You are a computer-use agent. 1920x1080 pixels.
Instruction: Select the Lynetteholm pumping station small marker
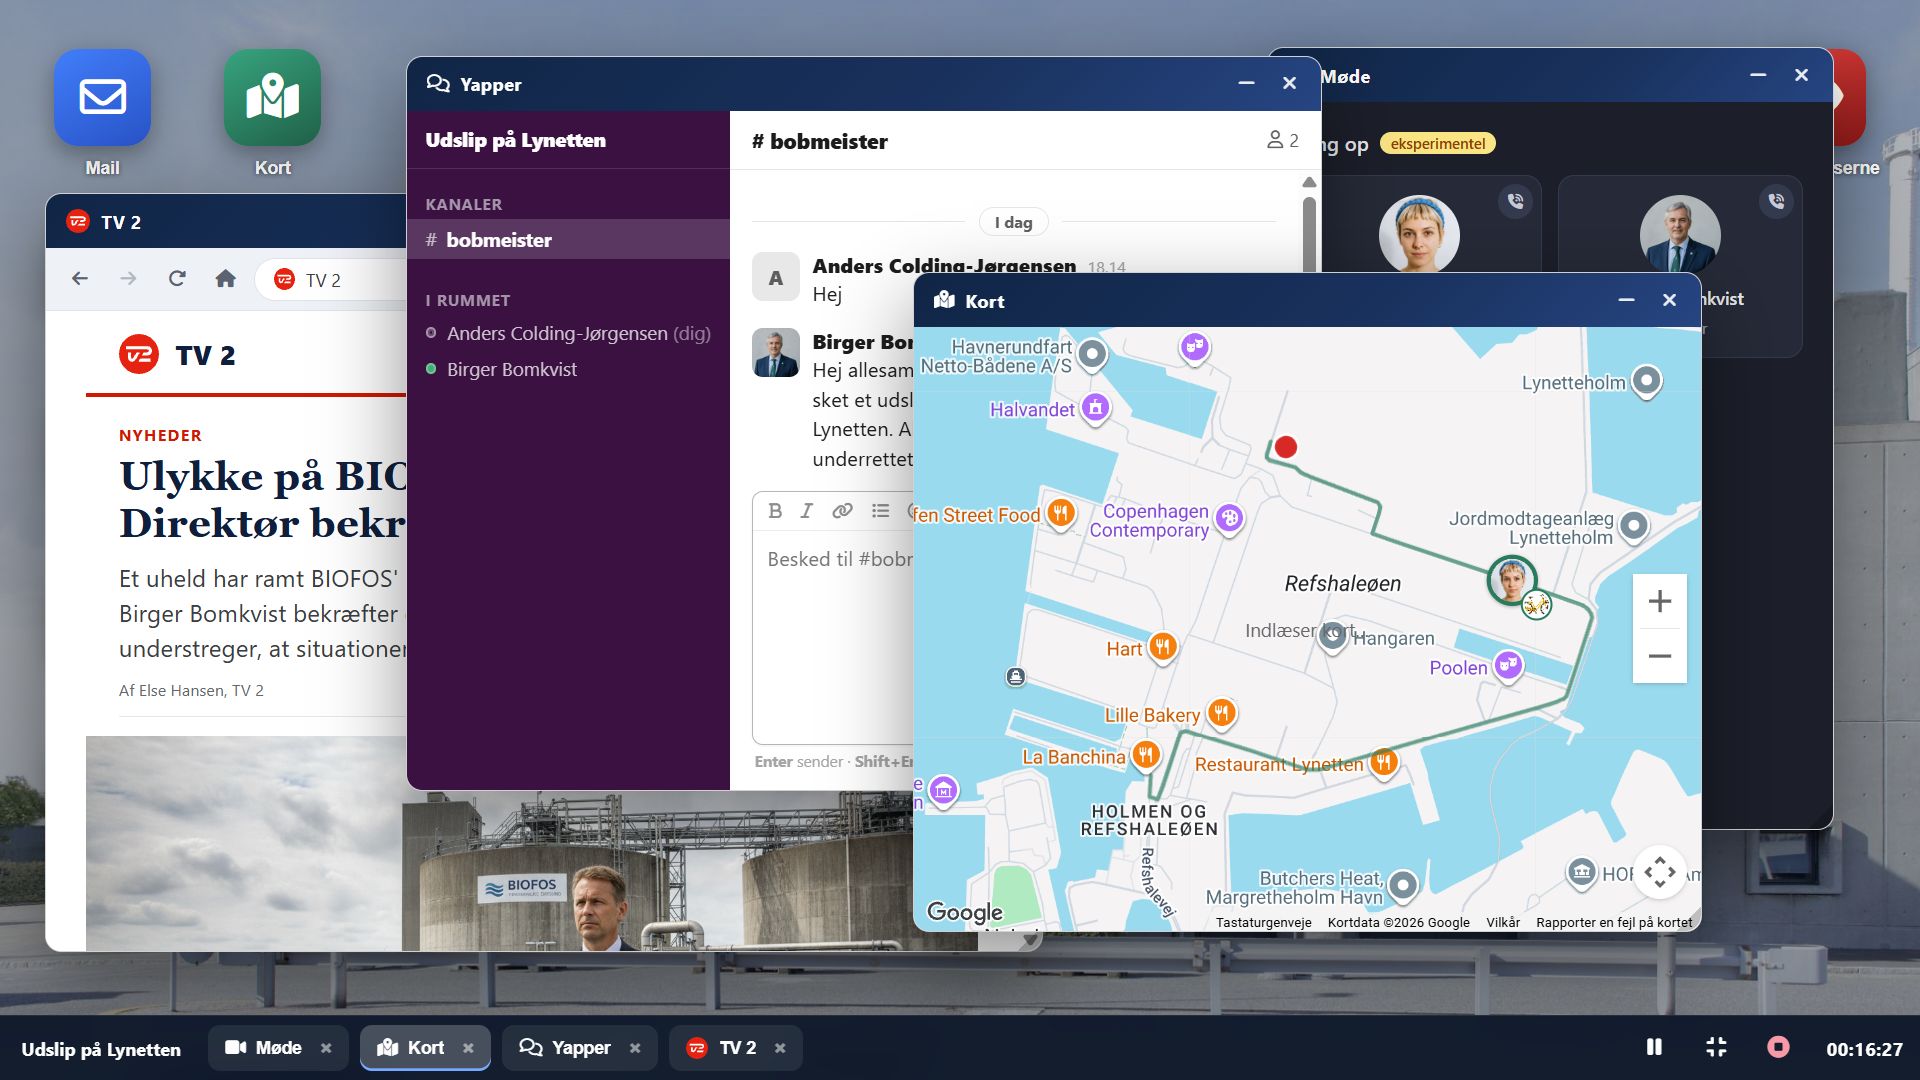tap(1016, 677)
